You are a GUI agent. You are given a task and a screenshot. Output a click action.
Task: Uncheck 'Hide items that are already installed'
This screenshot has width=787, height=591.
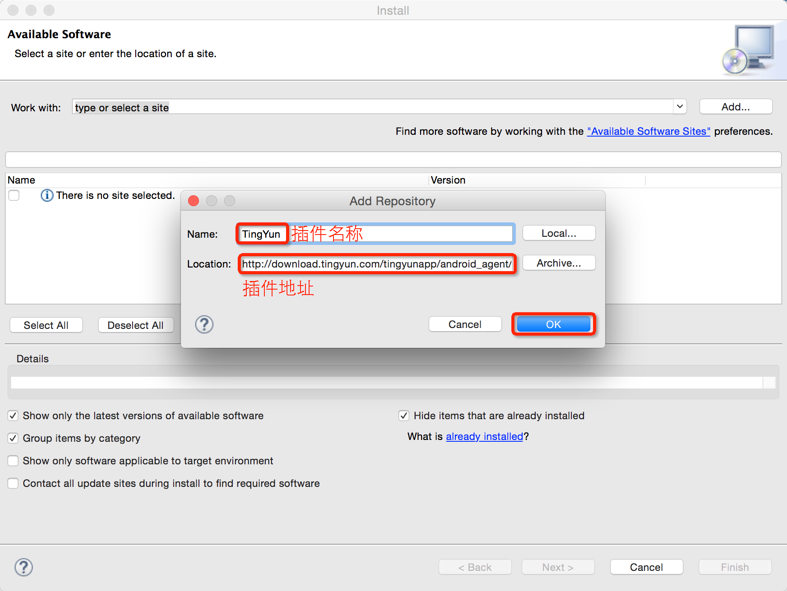pyautogui.click(x=404, y=416)
